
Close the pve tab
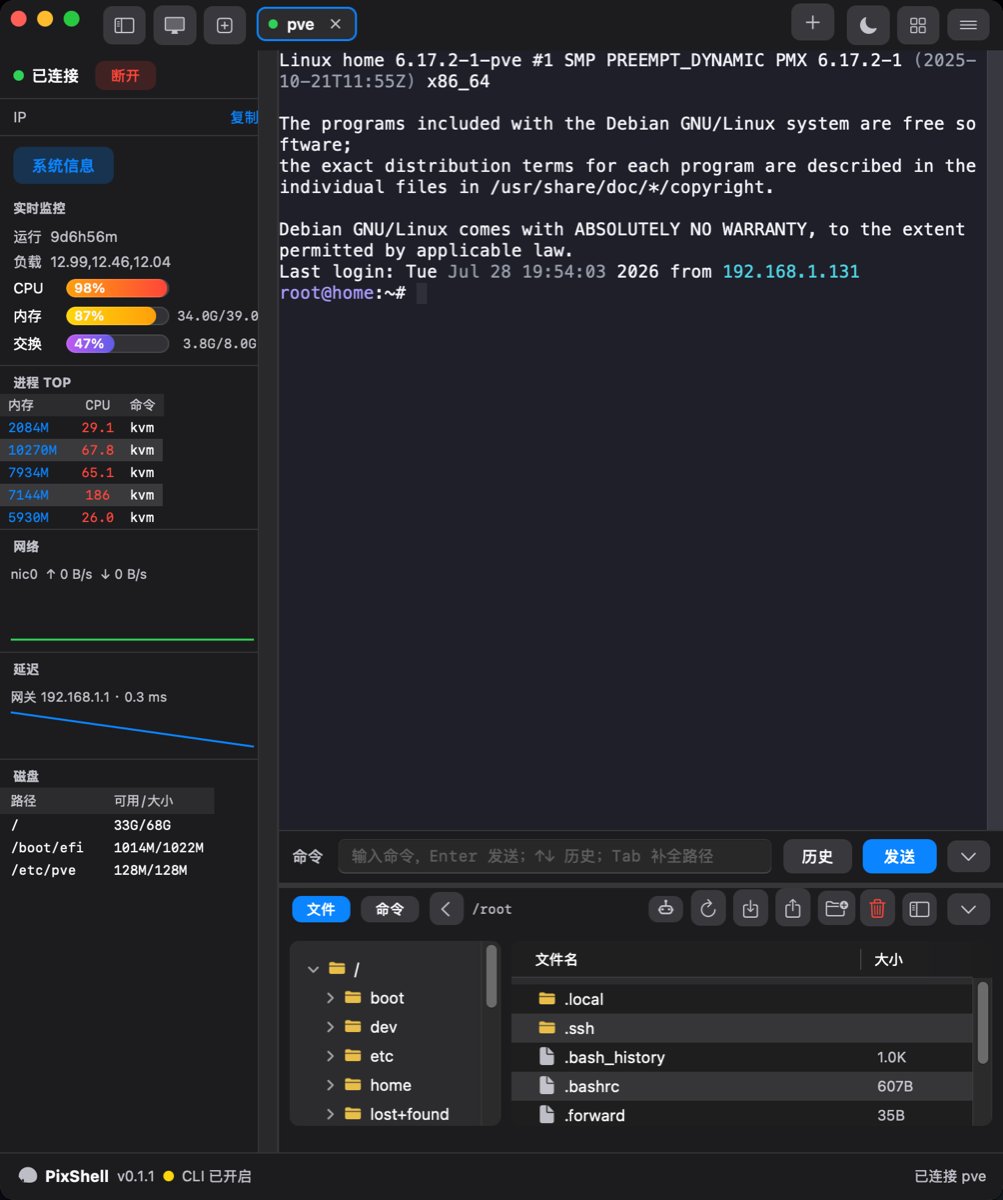coord(335,24)
